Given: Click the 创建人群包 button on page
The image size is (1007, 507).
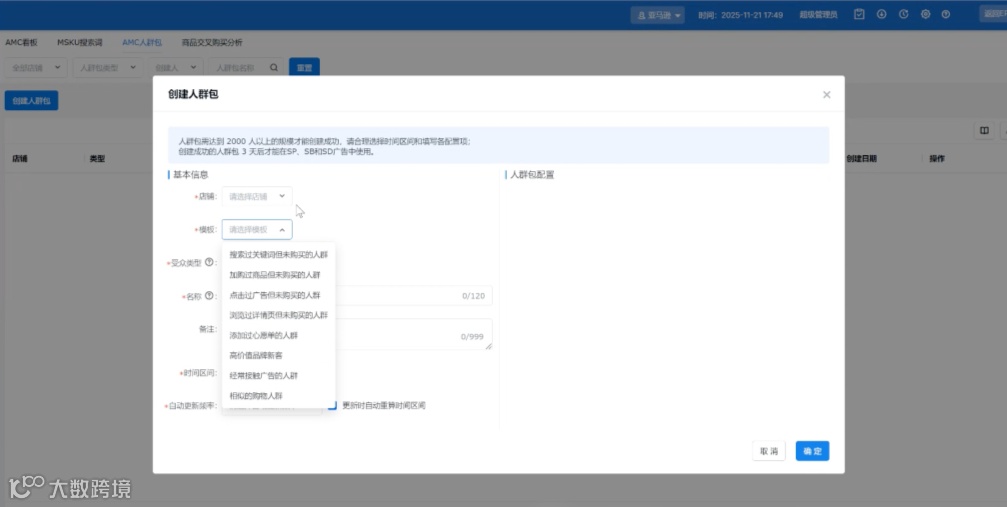Looking at the screenshot, I should pos(31,100).
